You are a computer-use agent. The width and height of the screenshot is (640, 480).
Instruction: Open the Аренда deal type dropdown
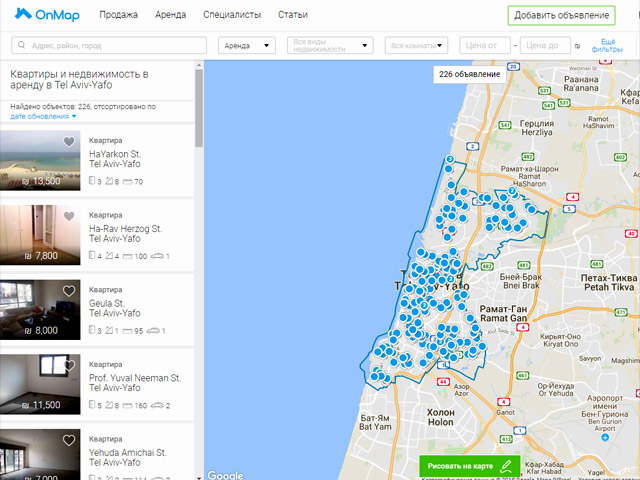click(x=247, y=45)
